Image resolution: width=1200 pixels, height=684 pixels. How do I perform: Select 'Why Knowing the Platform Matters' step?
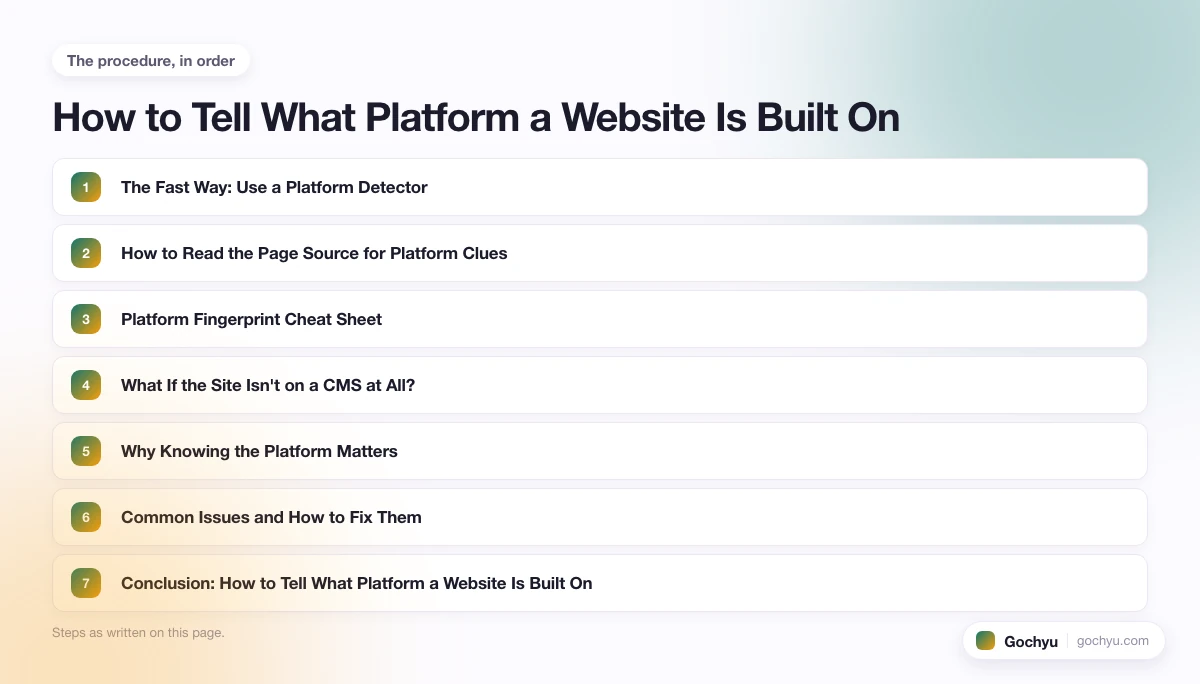259,451
